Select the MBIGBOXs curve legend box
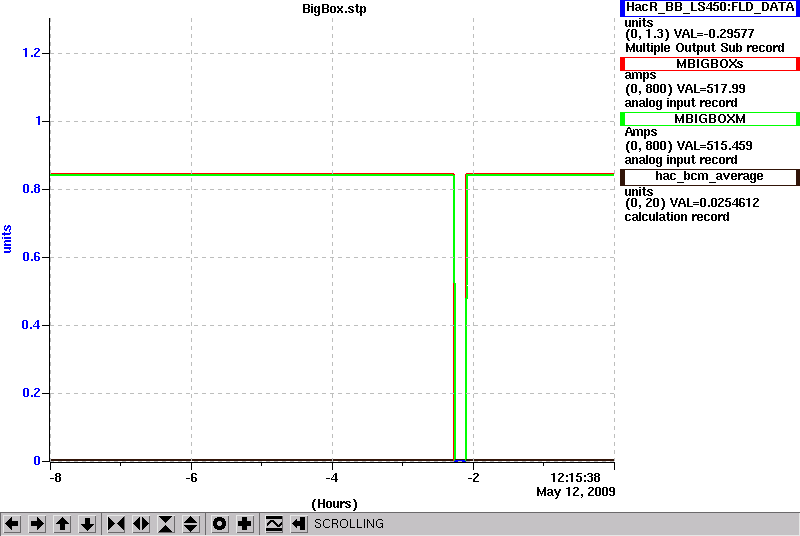 (x=710, y=64)
